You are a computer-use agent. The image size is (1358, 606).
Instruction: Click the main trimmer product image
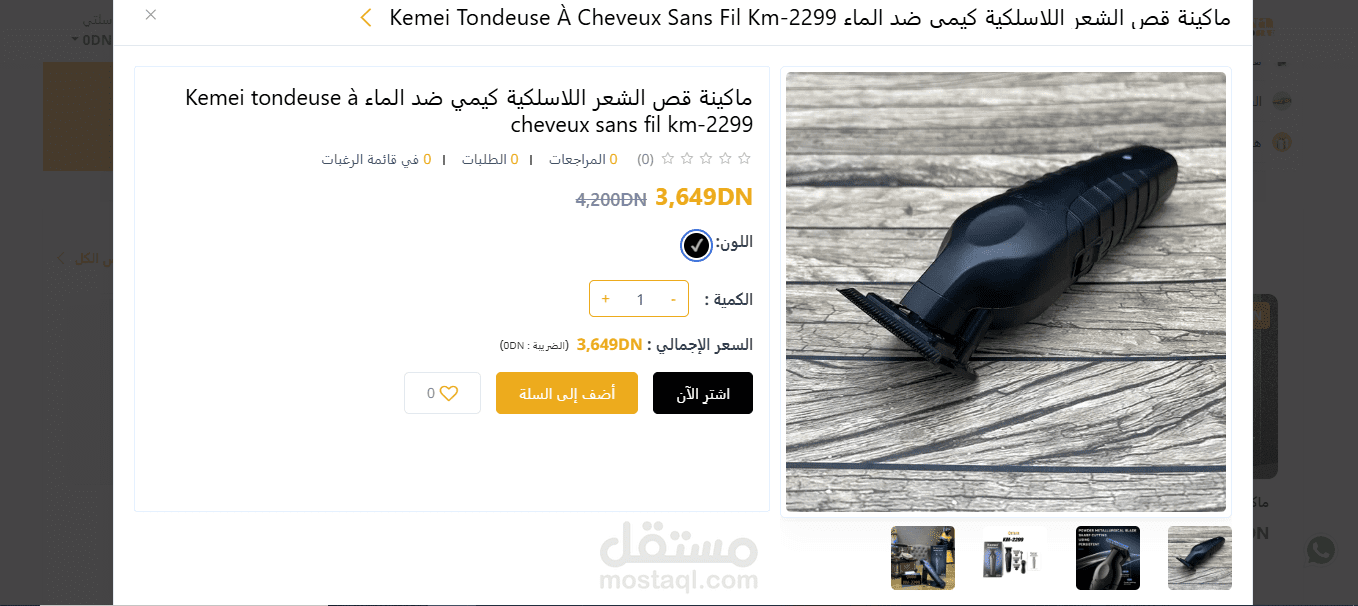(1006, 292)
